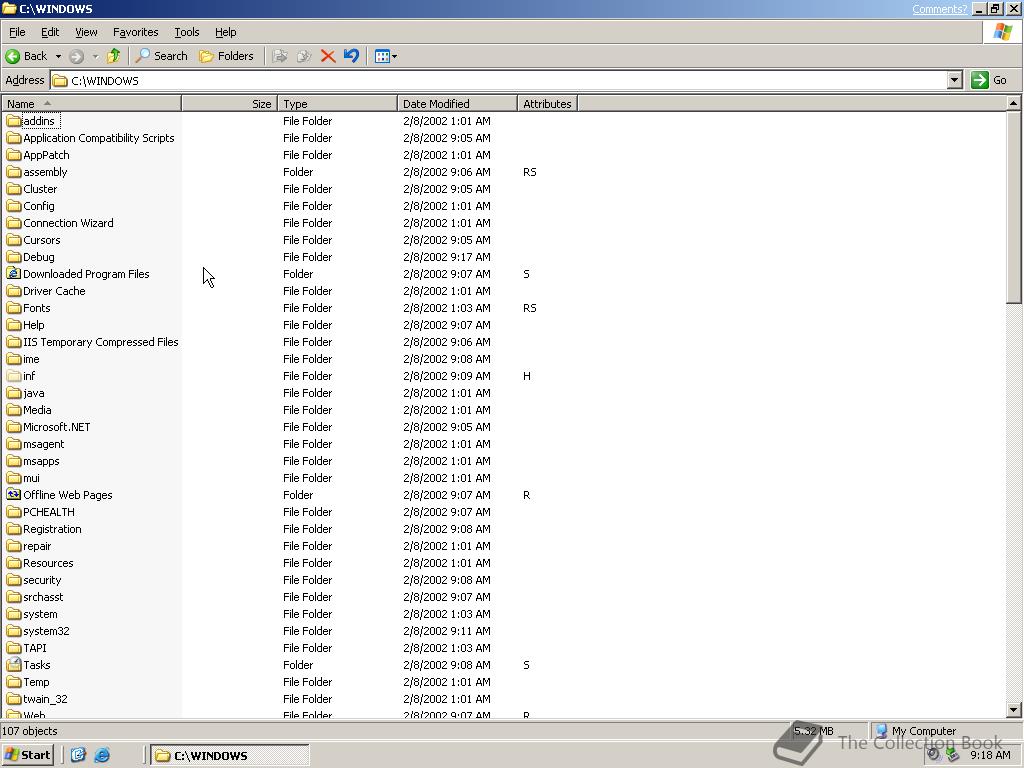The height and width of the screenshot is (768, 1024).
Task: Click the scroll down arrow of file list
Action: [1014, 710]
